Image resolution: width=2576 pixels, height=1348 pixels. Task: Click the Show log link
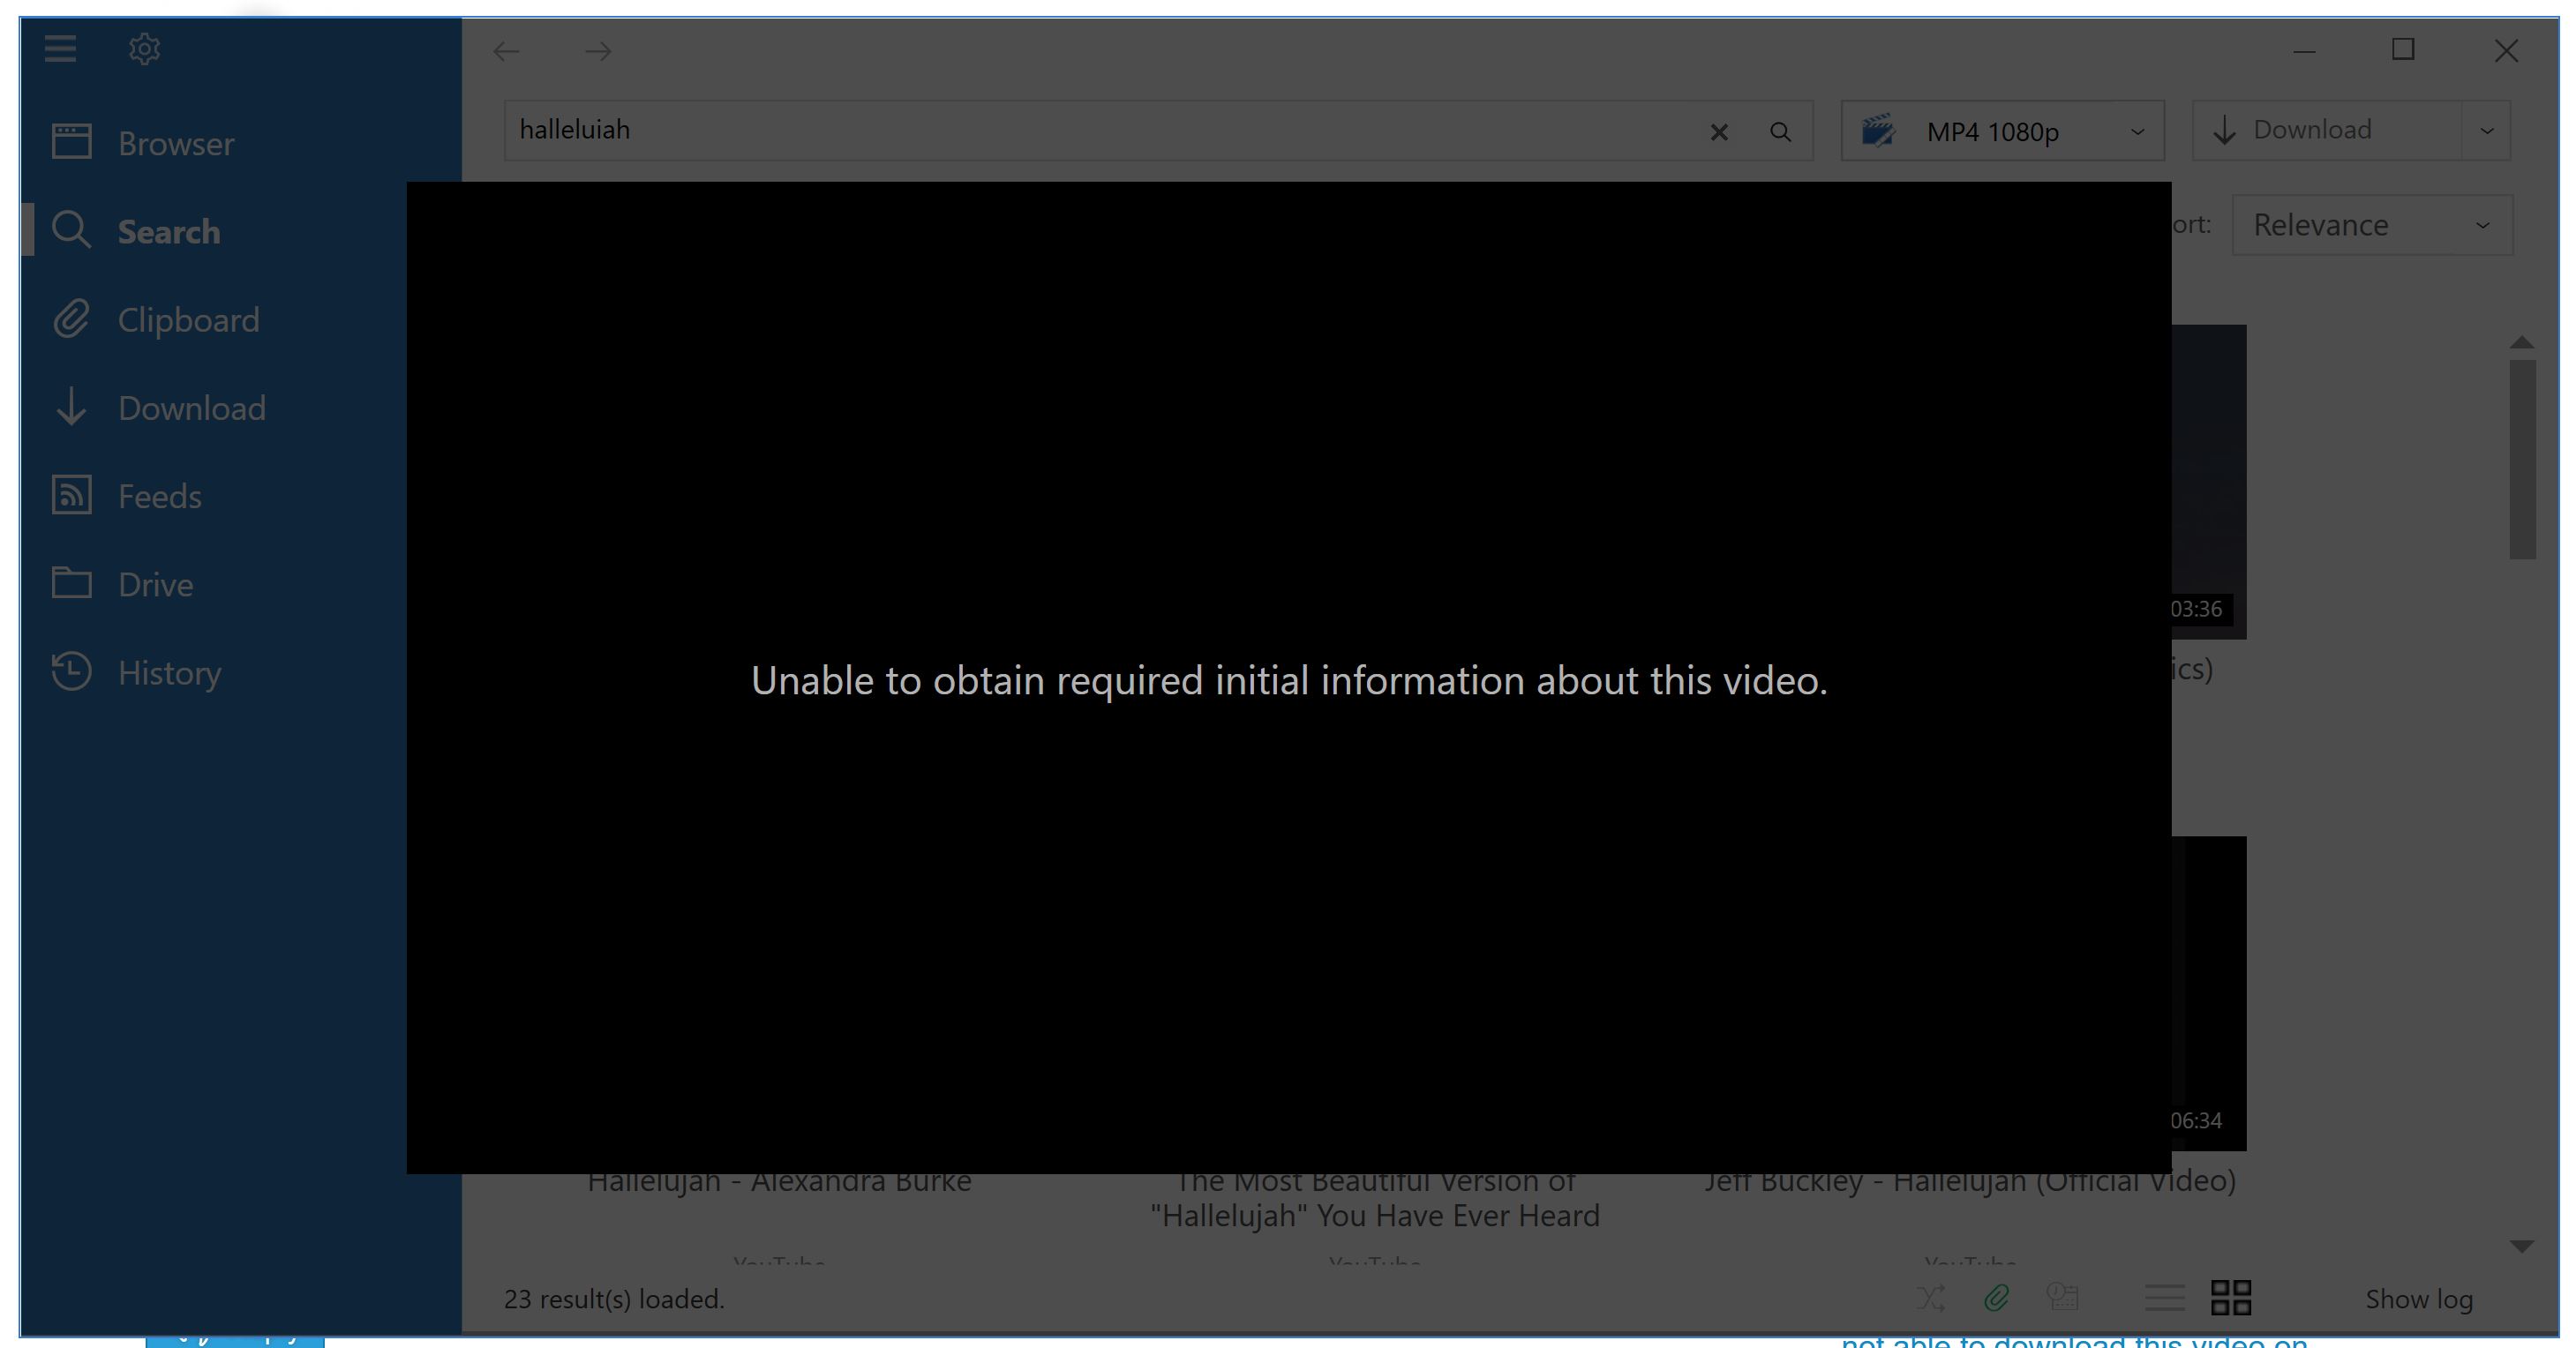point(2418,1299)
